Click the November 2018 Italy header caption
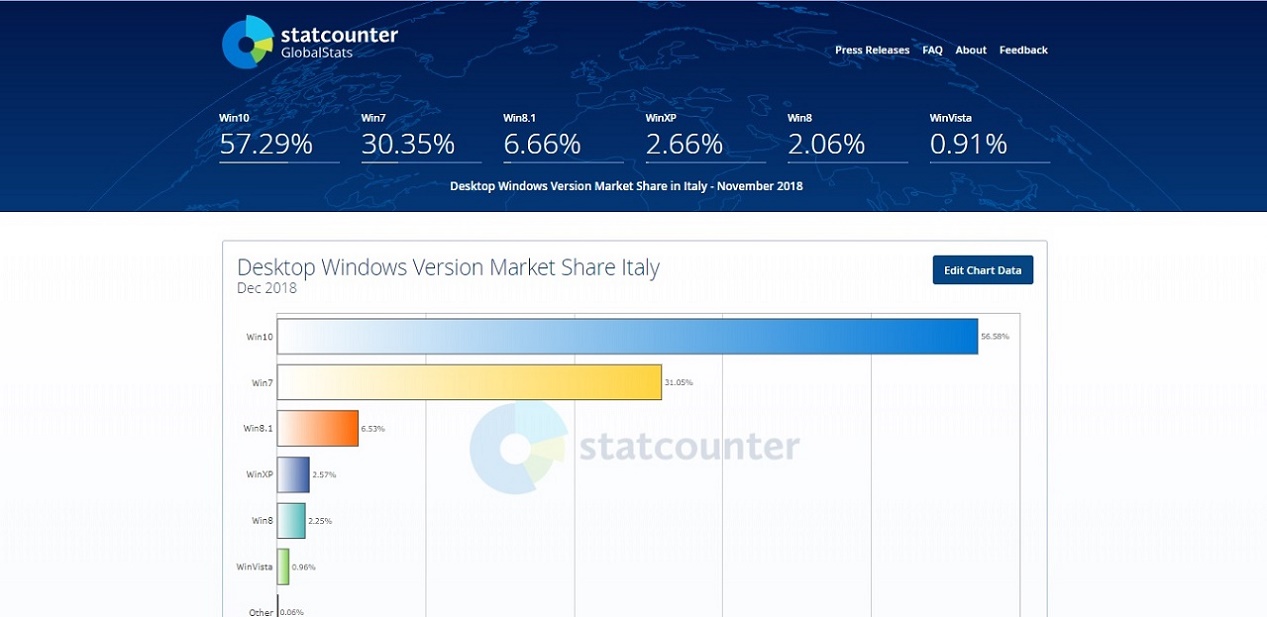The width and height of the screenshot is (1267, 617). [x=626, y=186]
